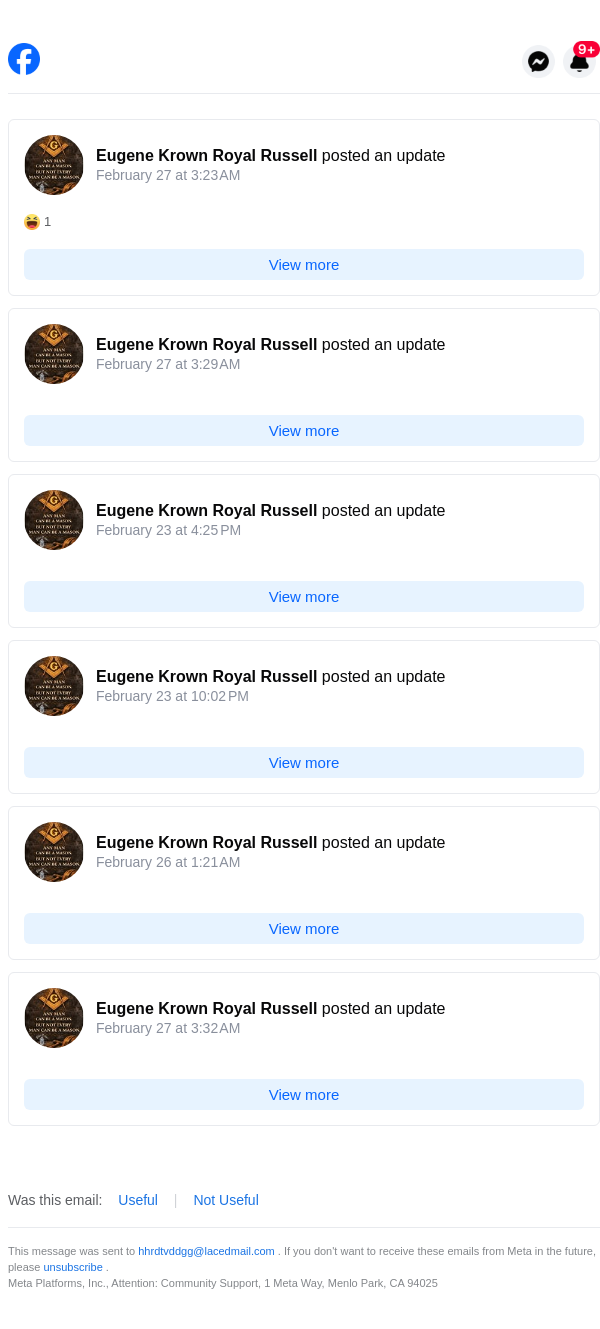600x1329 pixels.
Task: Mark this email as Not Useful
Action: coord(226,1200)
